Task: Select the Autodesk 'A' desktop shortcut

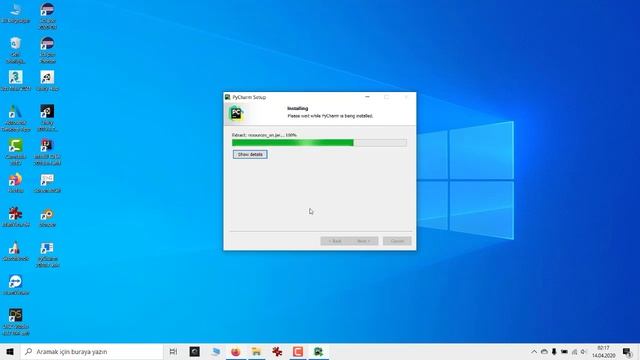Action: (16, 118)
